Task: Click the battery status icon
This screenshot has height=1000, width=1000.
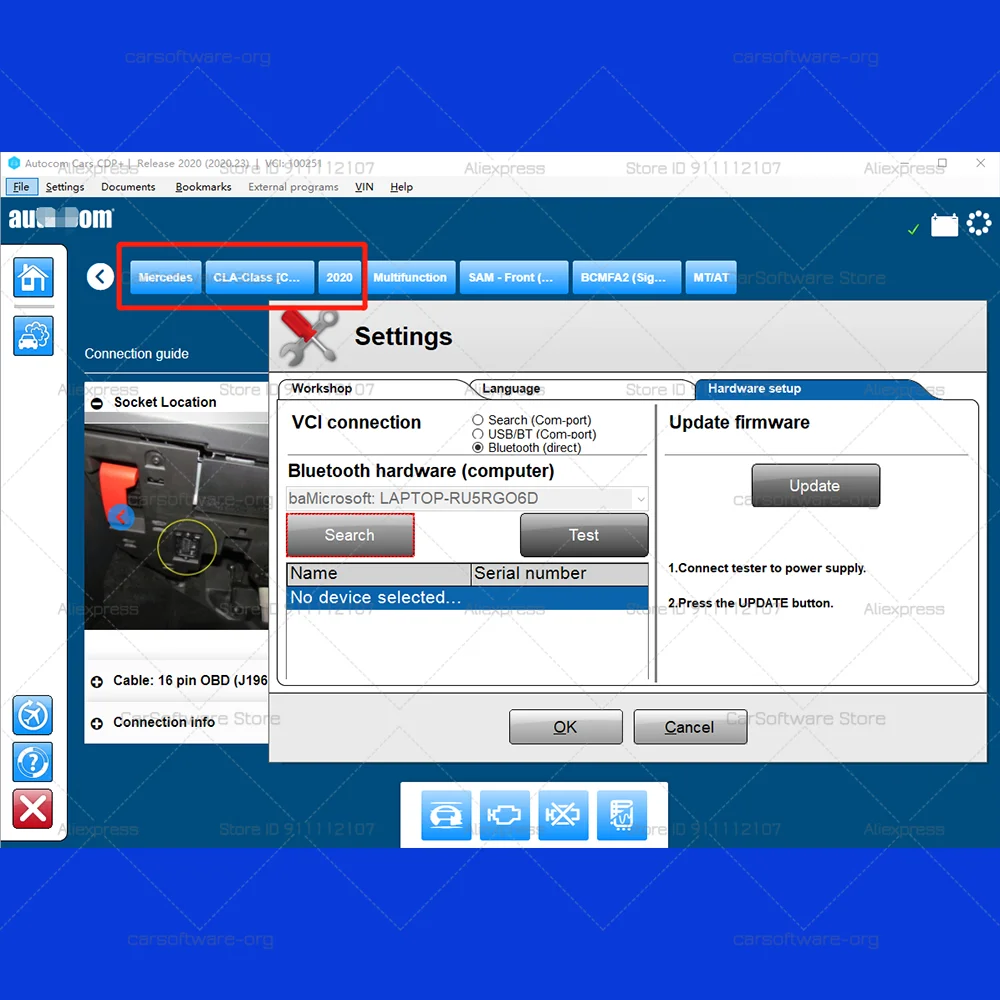Action: [x=945, y=224]
